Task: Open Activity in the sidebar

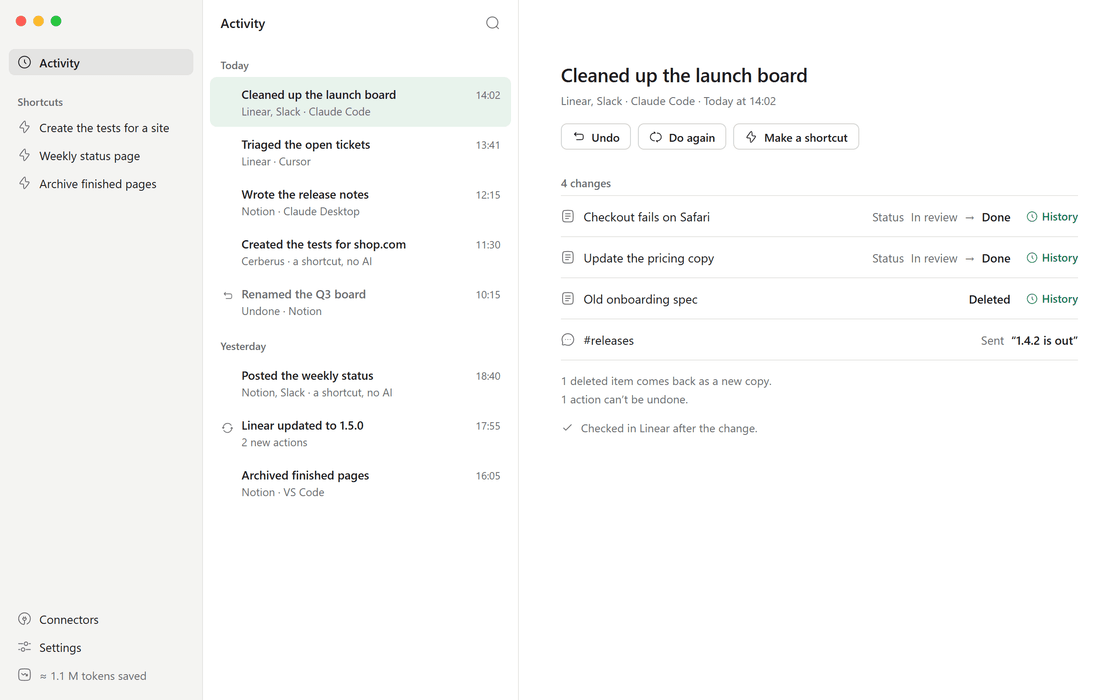Action: pyautogui.click(x=101, y=63)
